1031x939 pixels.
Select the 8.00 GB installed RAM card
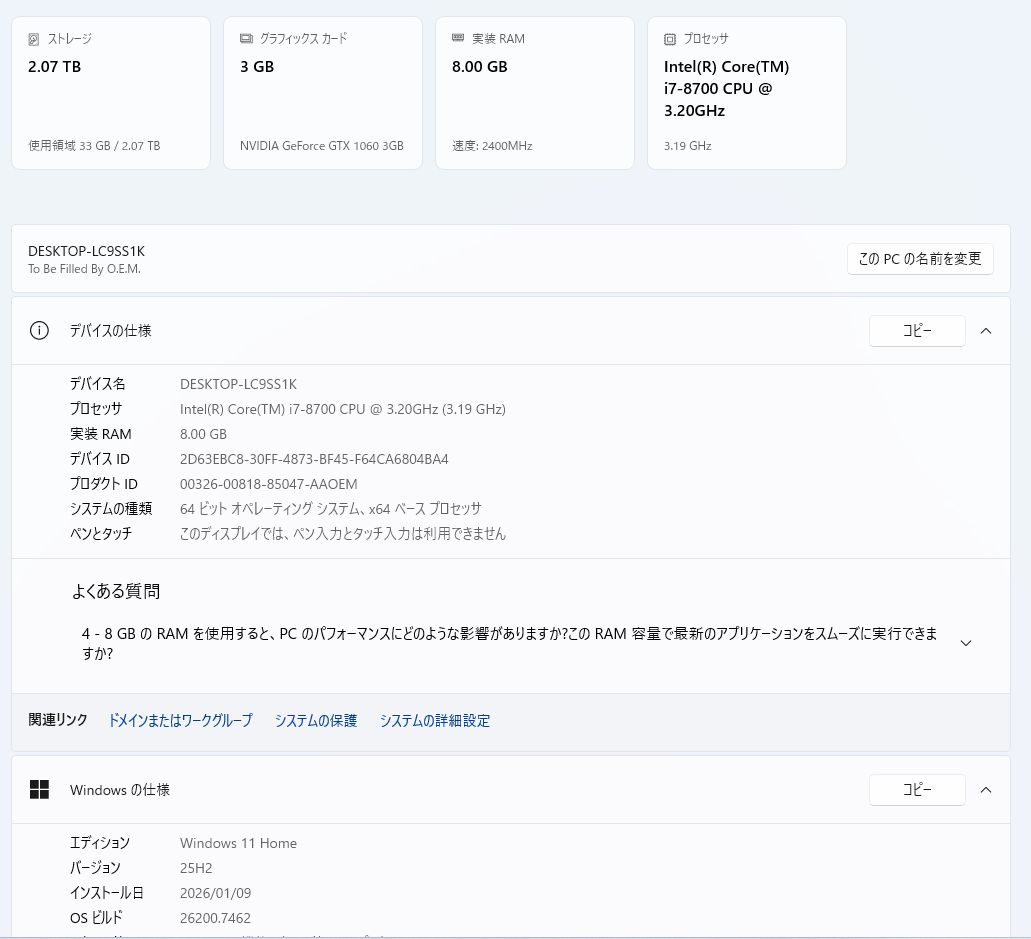pyautogui.click(x=535, y=93)
